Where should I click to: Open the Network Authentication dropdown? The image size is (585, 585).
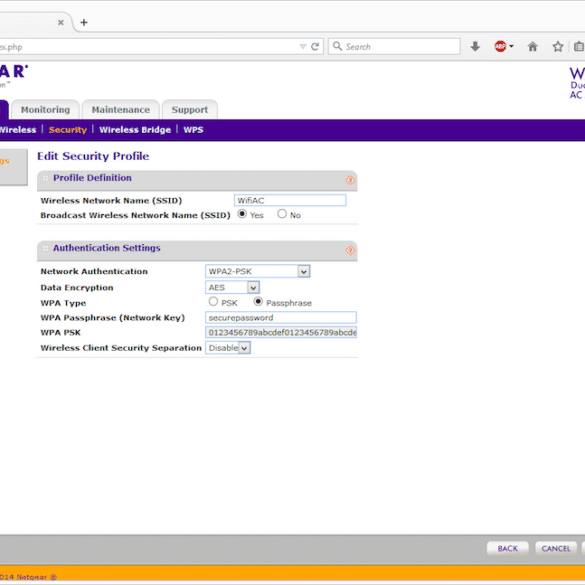point(257,271)
